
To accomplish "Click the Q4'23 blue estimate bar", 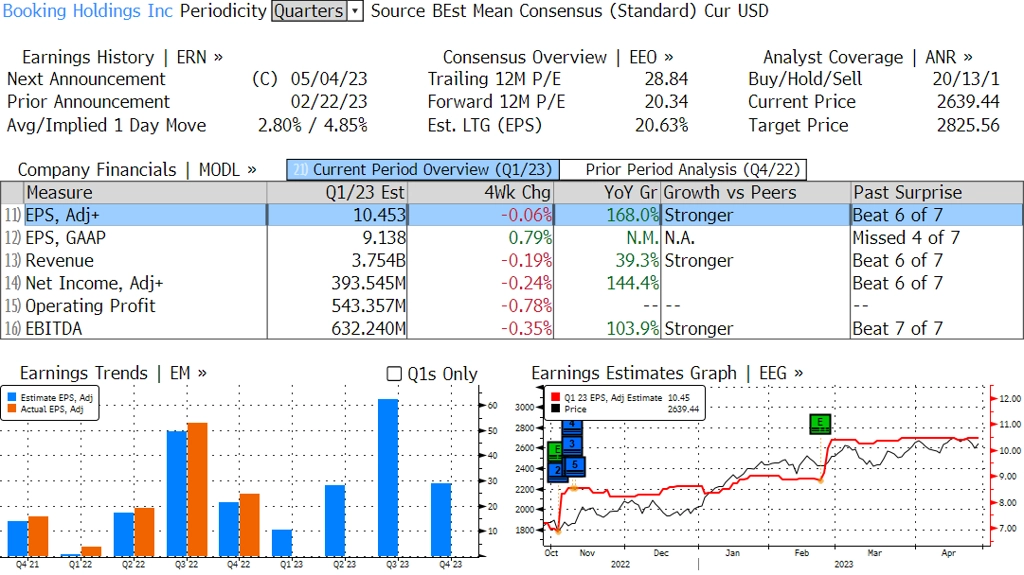I will pyautogui.click(x=441, y=519).
